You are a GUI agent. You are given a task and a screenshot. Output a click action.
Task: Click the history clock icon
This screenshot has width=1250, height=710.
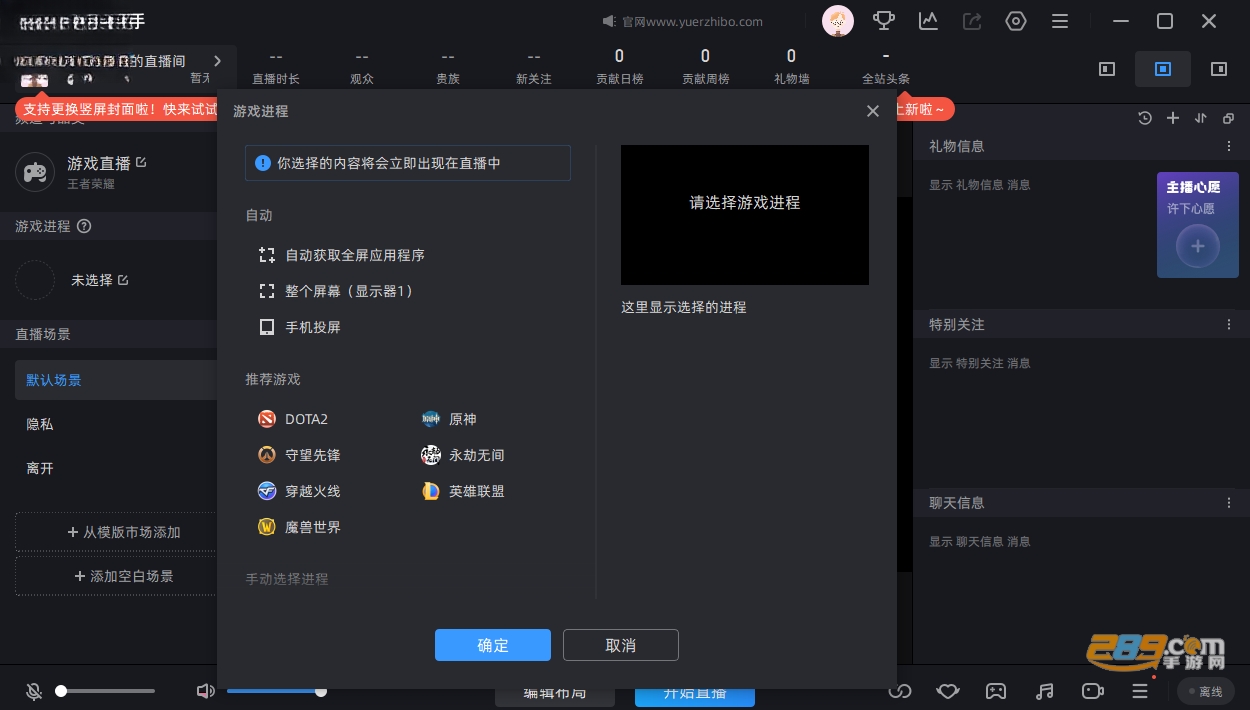pyautogui.click(x=1145, y=118)
